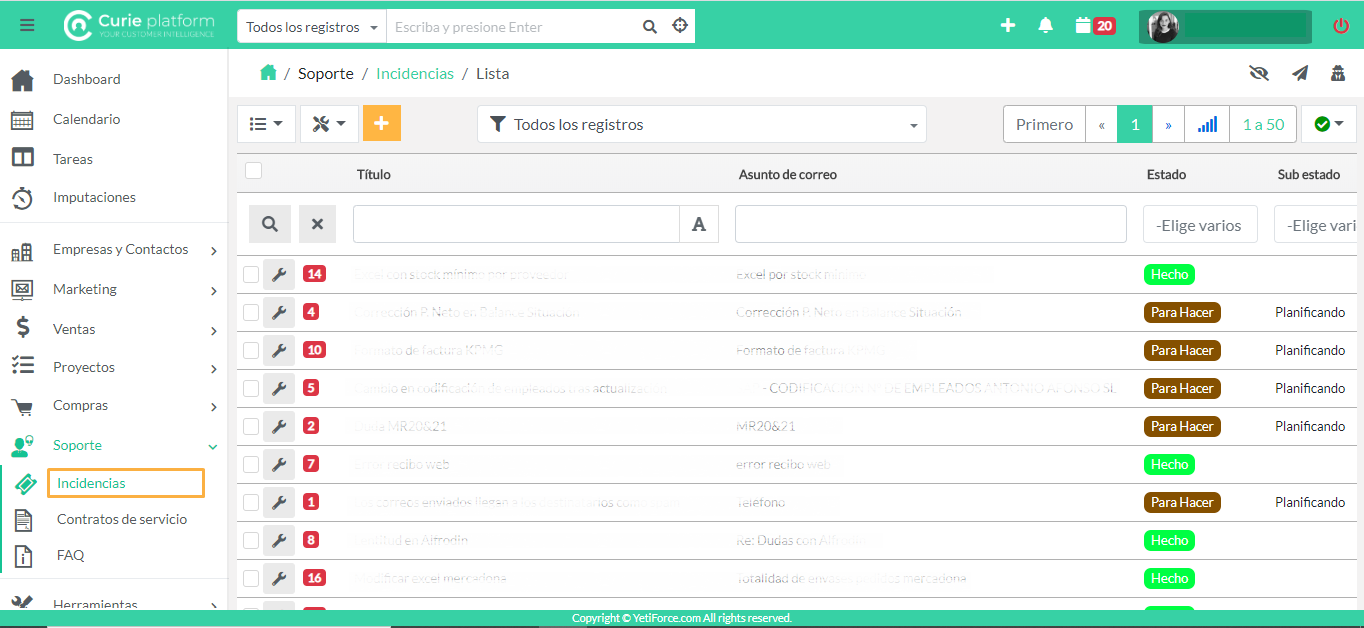Image resolution: width=1364 pixels, height=628 pixels.
Task: Click the green Hecho status label in first row
Action: pos(1169,275)
